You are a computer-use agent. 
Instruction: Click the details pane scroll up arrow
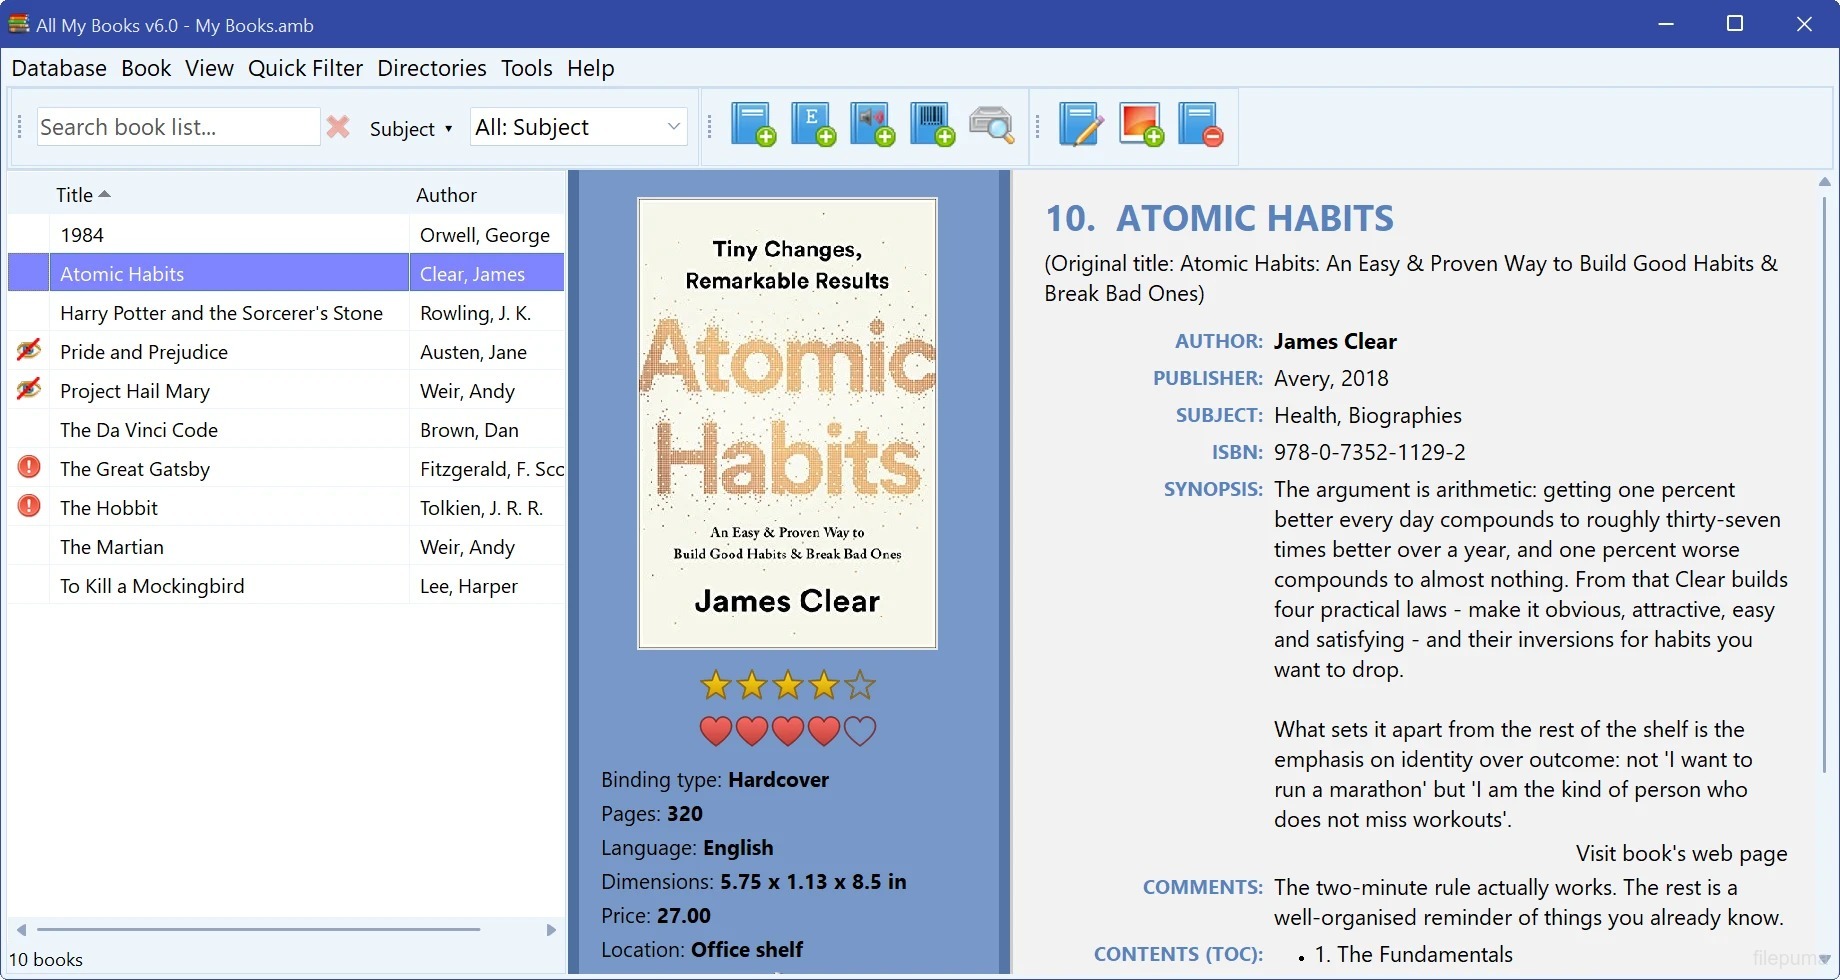pos(1824,182)
